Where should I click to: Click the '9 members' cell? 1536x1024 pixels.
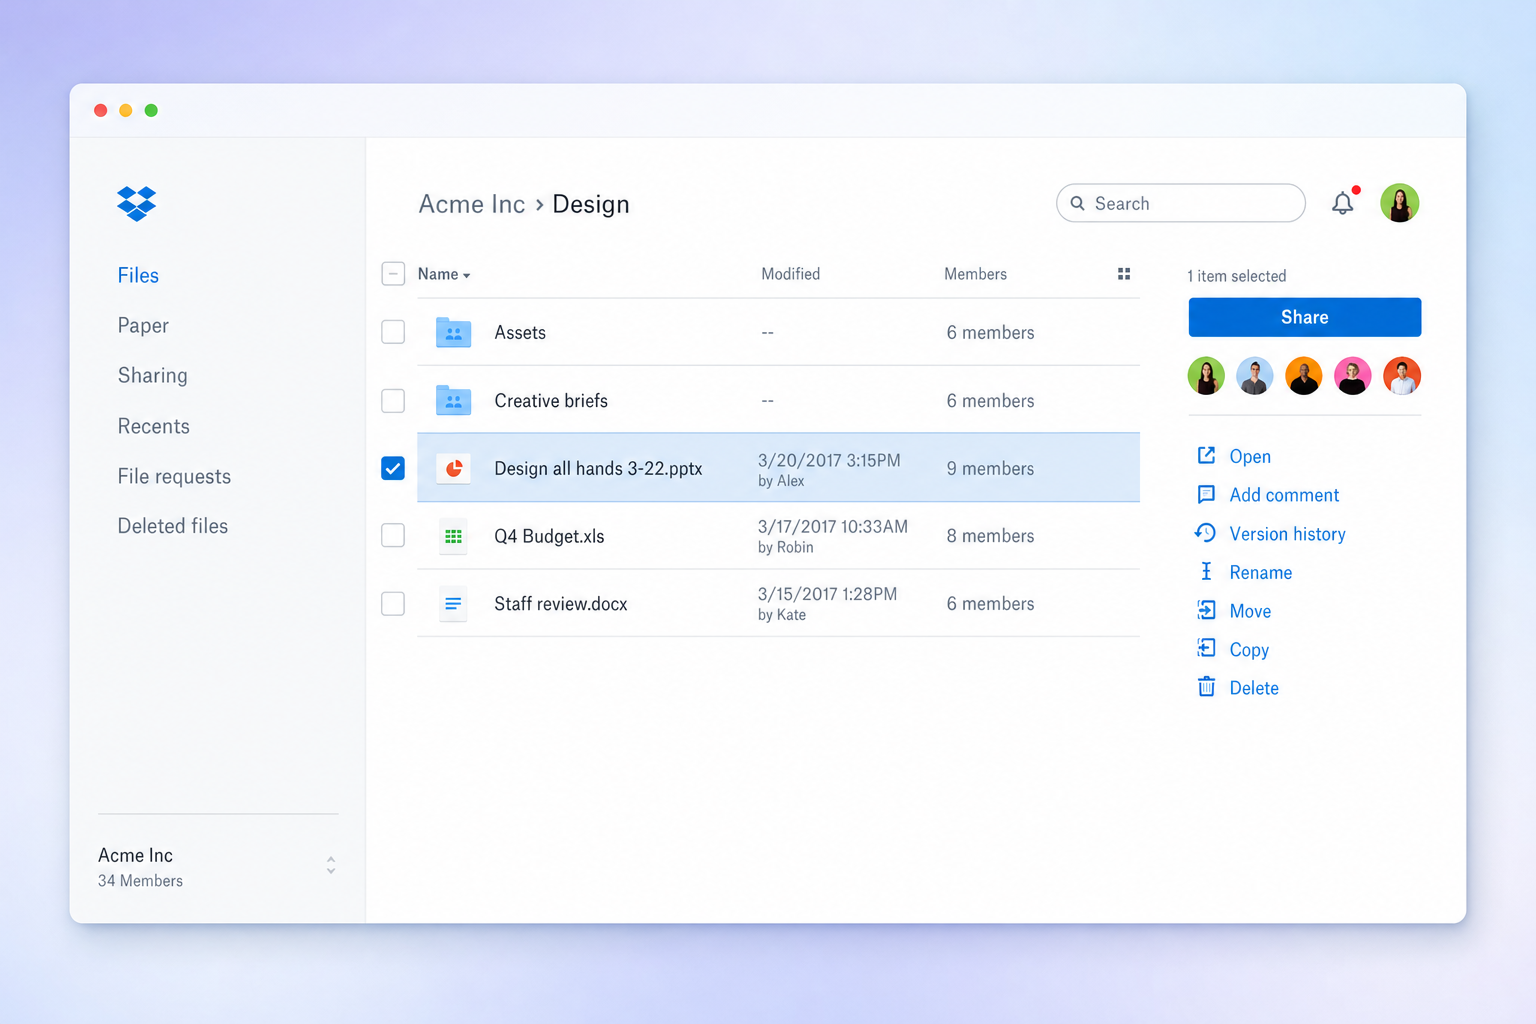[990, 468]
